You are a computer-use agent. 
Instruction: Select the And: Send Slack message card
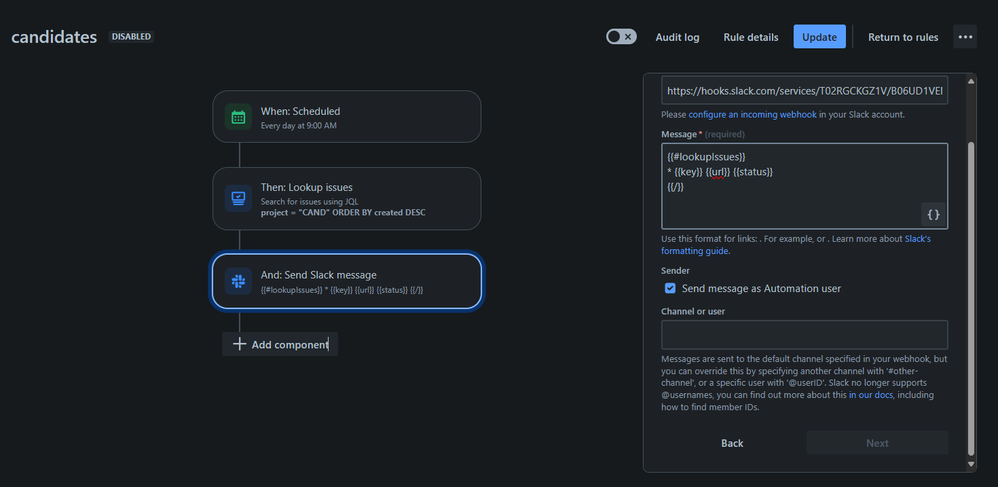(x=347, y=281)
